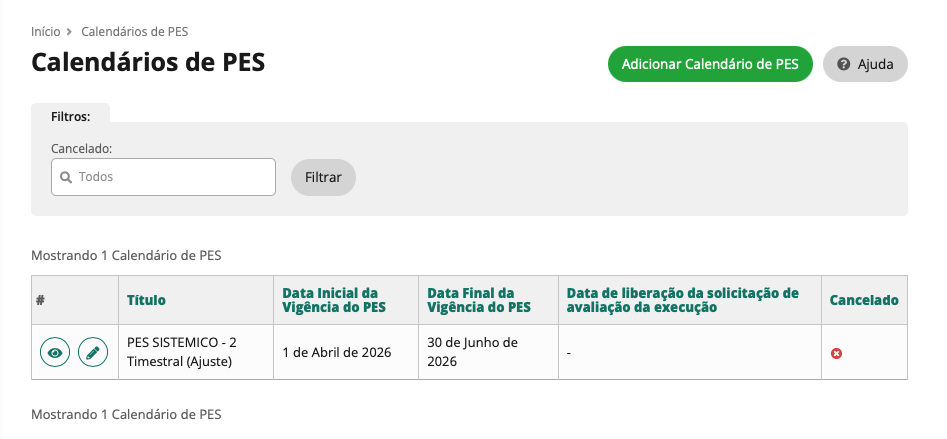The height and width of the screenshot is (439, 947).
Task: Click the red cancelled status icon
Action: 836,353
